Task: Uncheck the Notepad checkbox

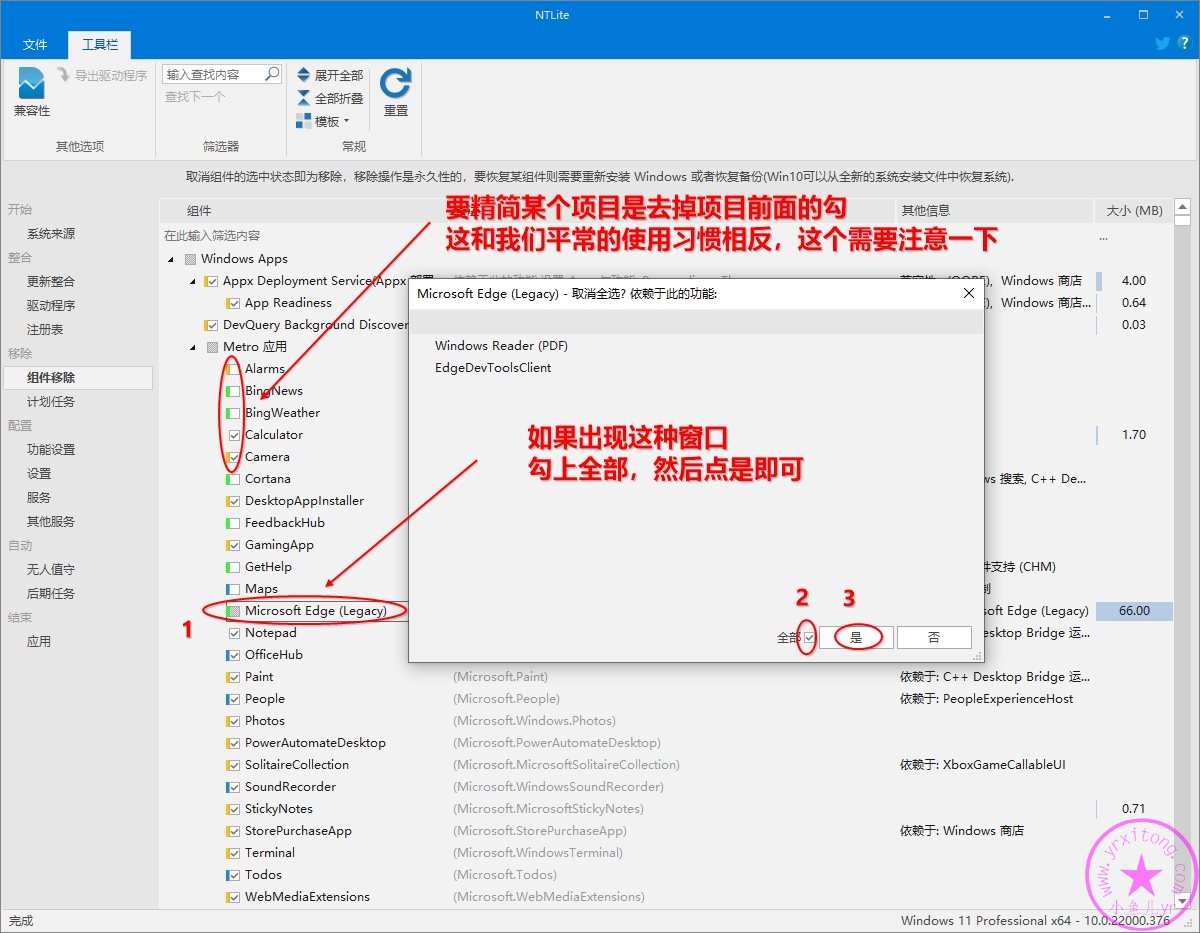Action: point(234,633)
